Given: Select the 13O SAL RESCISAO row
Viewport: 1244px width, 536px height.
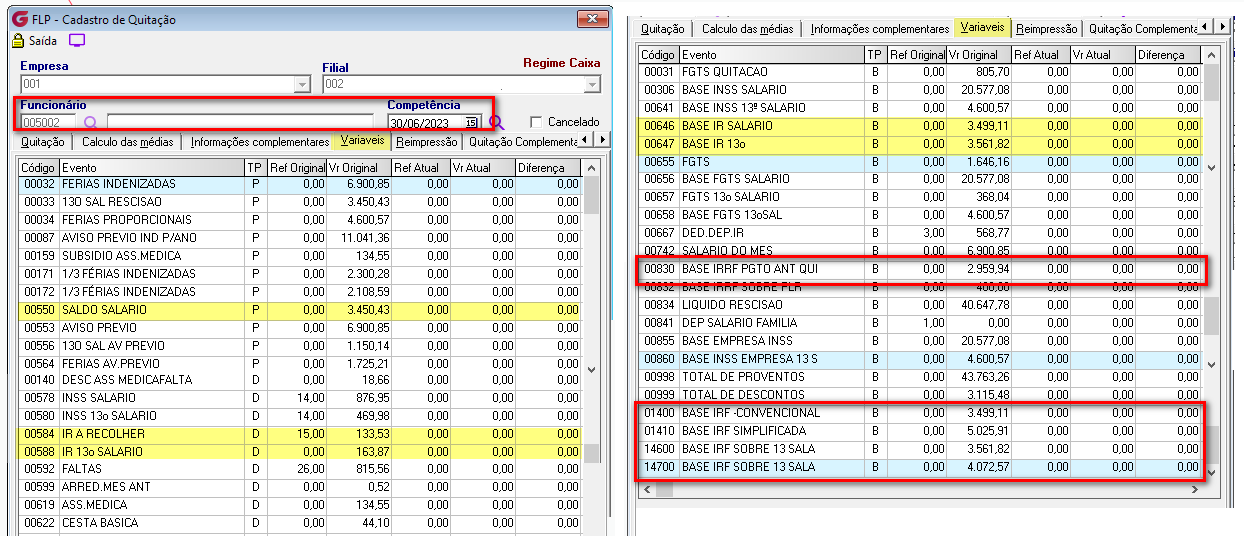Looking at the screenshot, I should click(x=301, y=202).
